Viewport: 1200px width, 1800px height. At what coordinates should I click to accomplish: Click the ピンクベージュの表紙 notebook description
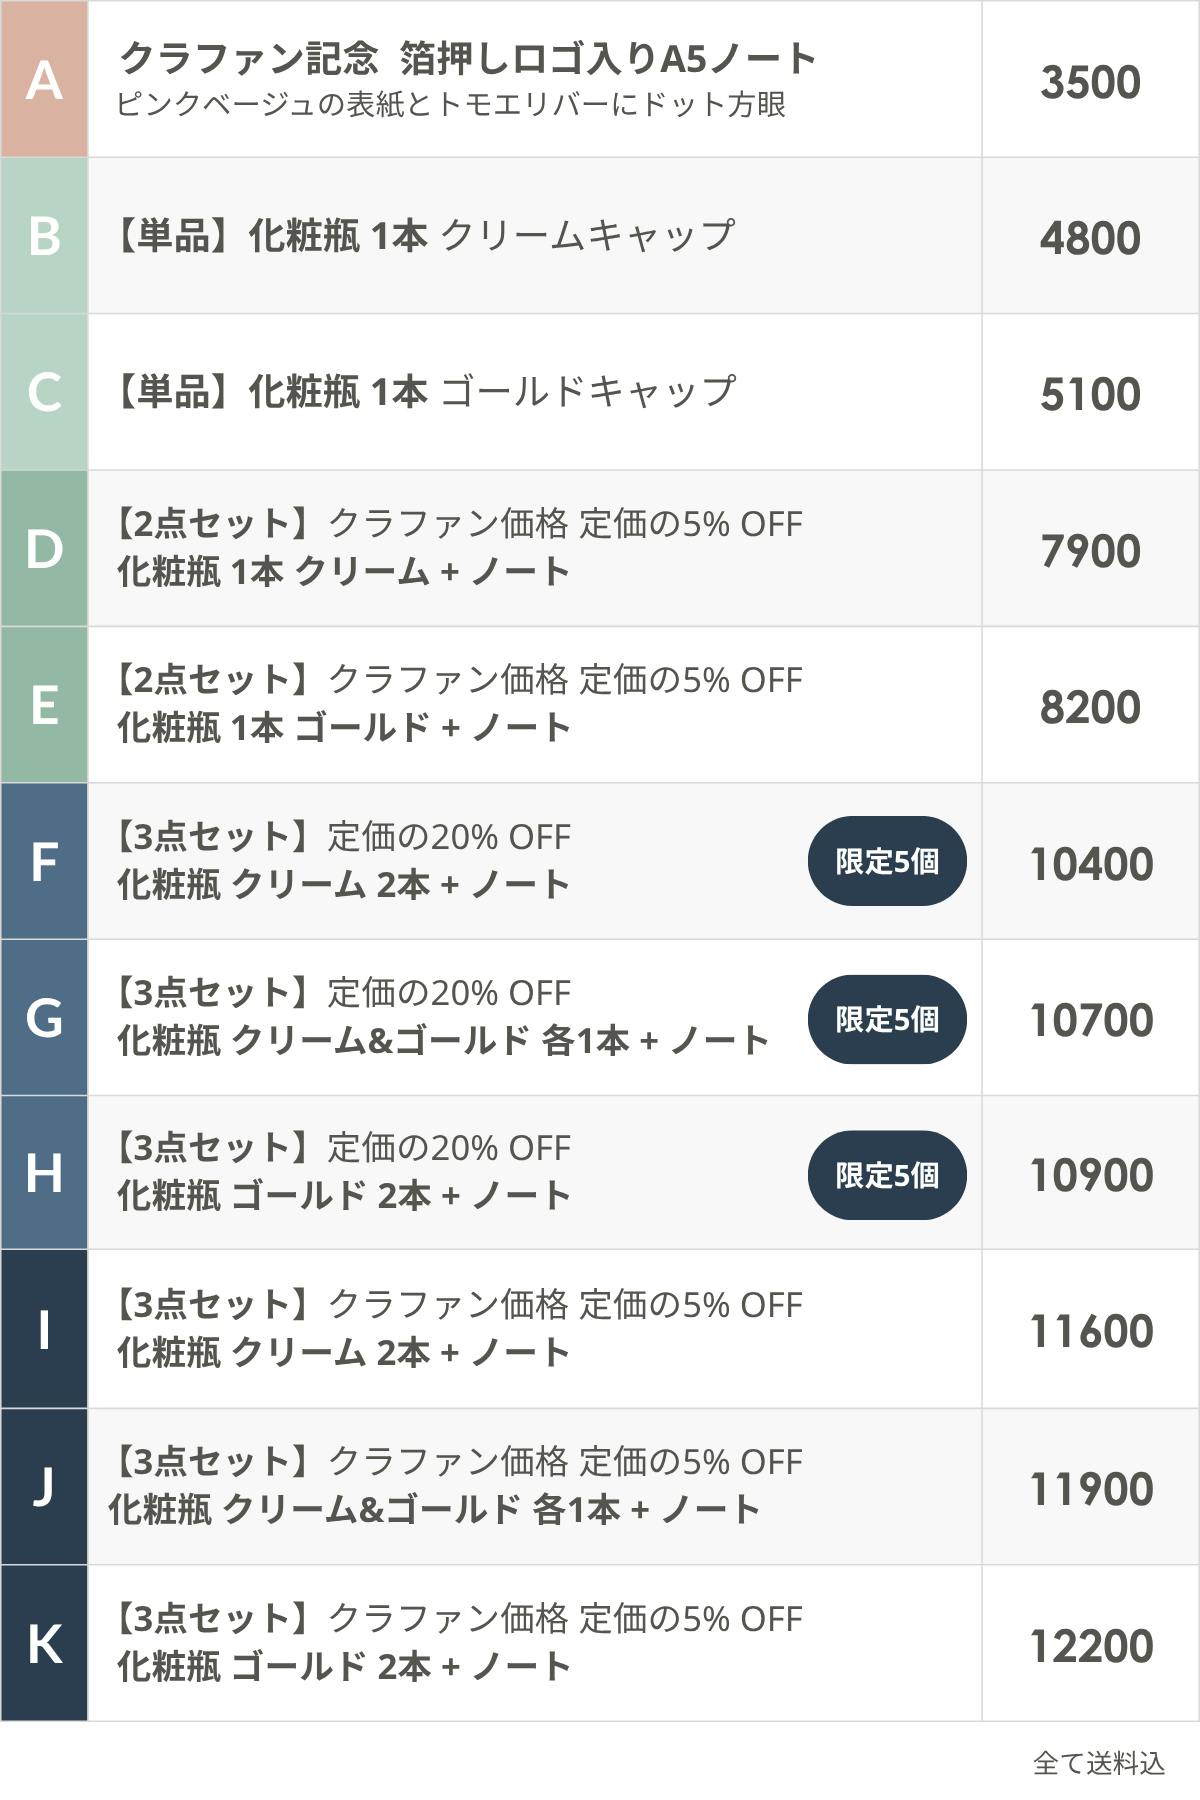[x=450, y=105]
